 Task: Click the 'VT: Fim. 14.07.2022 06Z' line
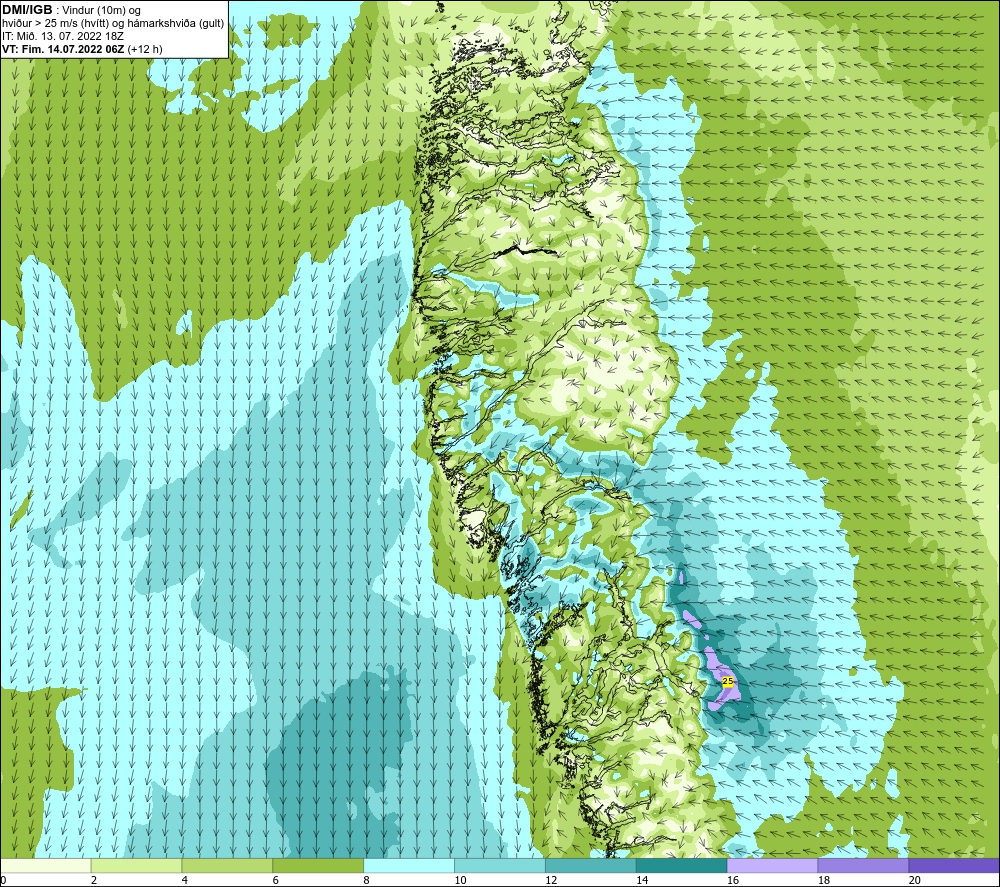click(63, 49)
